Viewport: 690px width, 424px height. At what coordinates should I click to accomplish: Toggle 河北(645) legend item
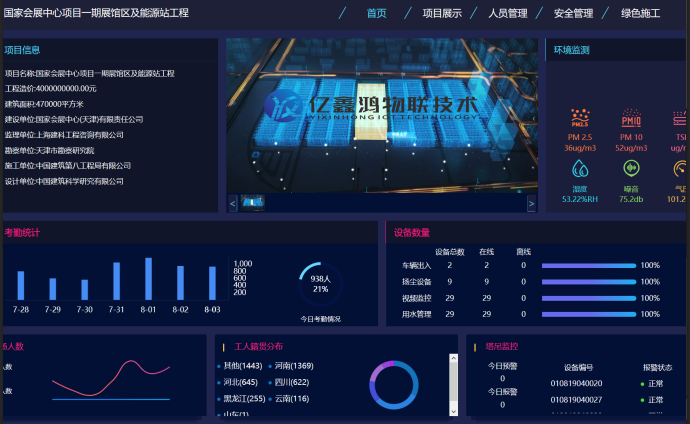(238, 382)
